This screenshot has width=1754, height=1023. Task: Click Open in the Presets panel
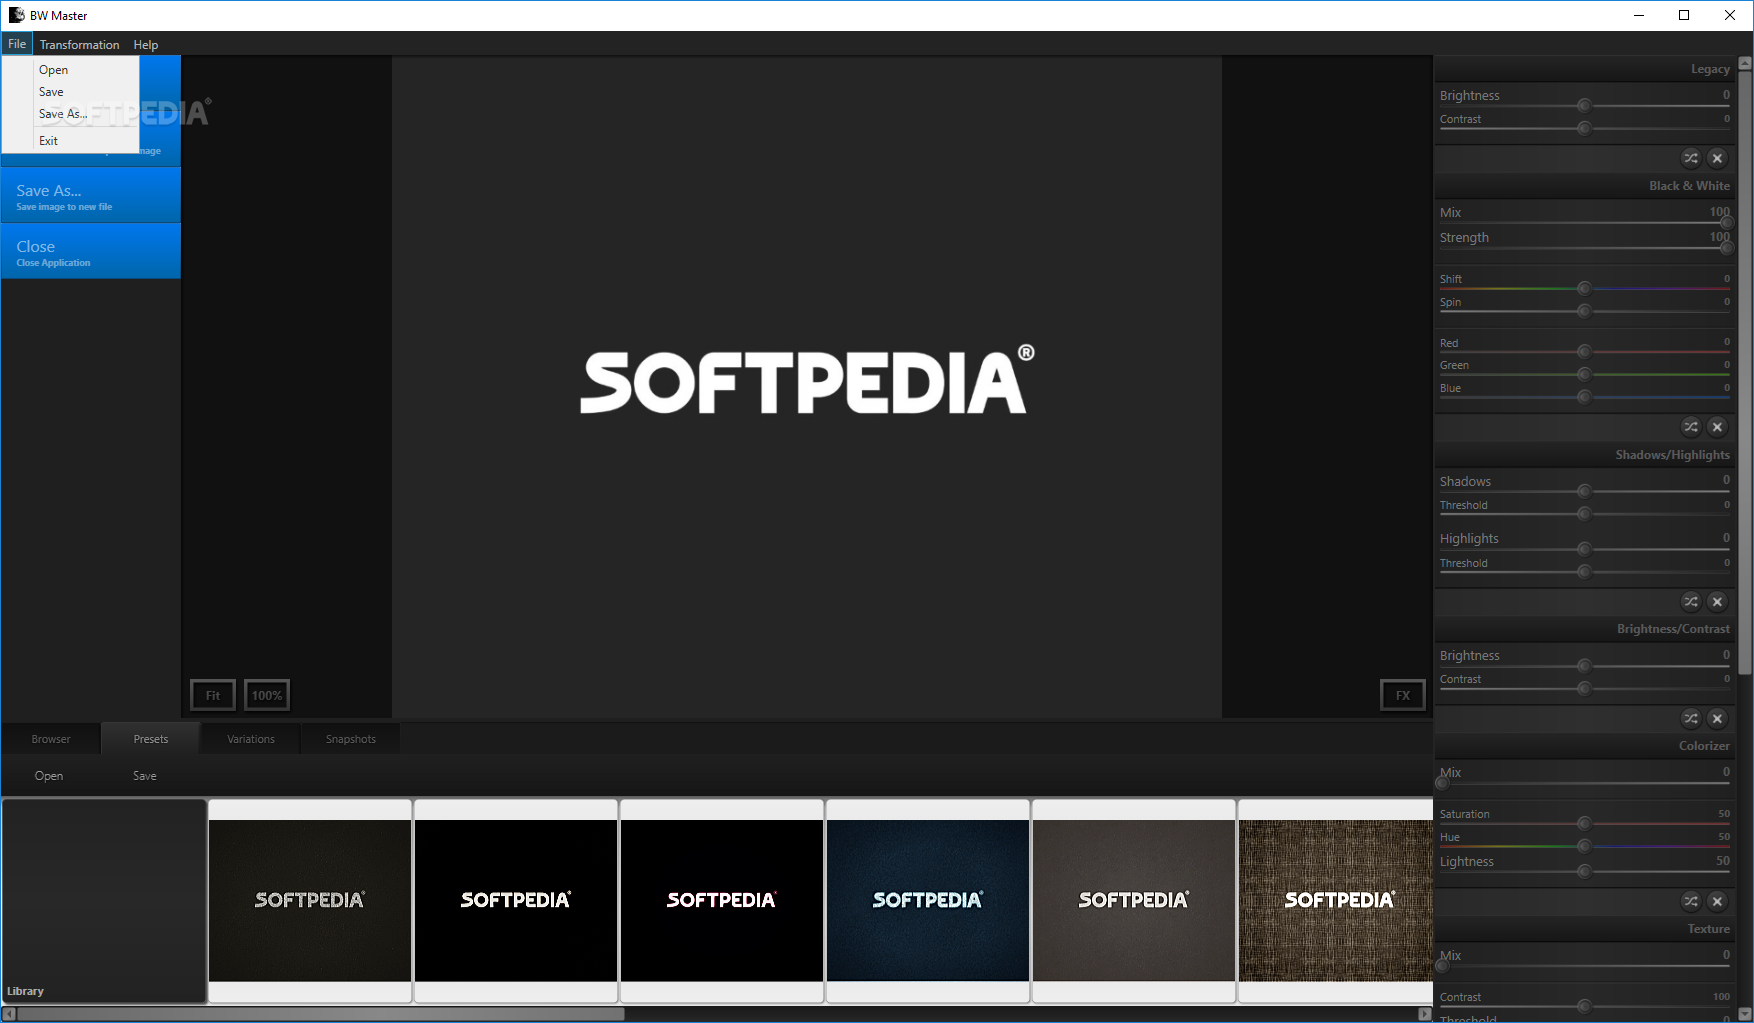[x=49, y=776]
